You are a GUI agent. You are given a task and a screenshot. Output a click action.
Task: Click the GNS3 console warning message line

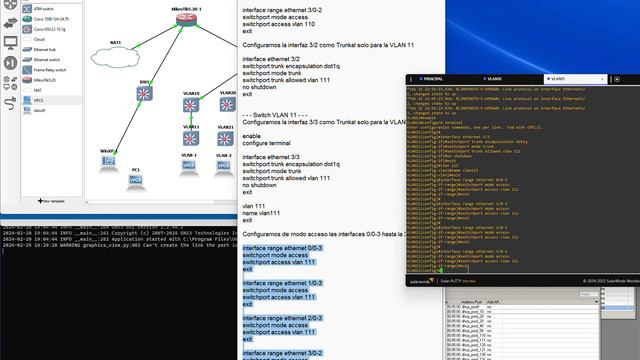point(120,245)
